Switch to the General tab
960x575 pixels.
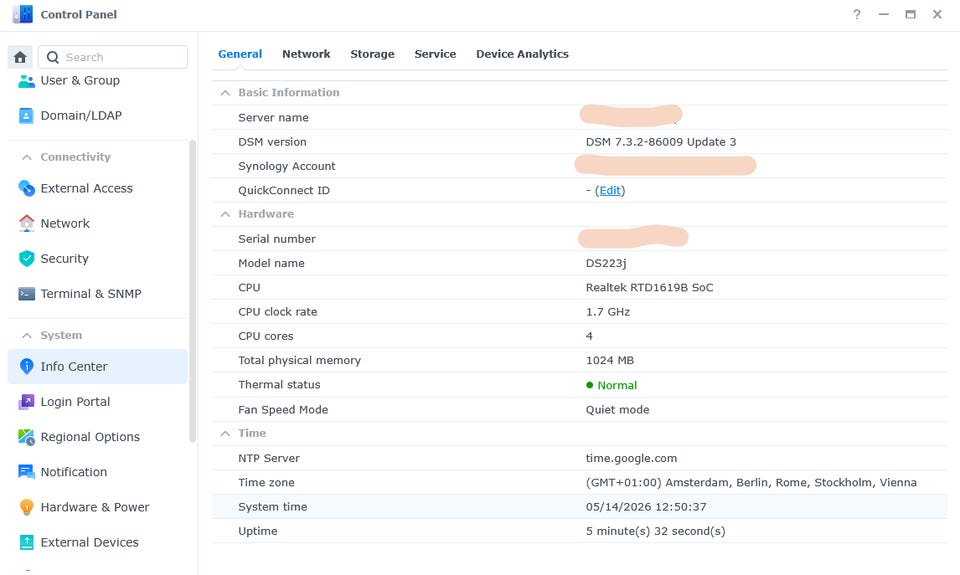point(240,54)
